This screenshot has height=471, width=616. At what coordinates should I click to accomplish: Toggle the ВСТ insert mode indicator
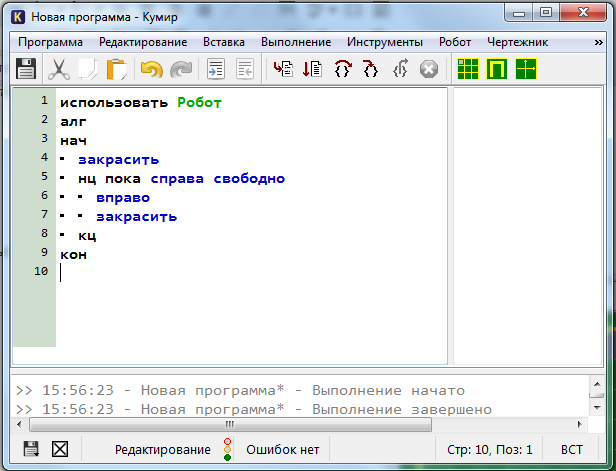pyautogui.click(x=572, y=449)
